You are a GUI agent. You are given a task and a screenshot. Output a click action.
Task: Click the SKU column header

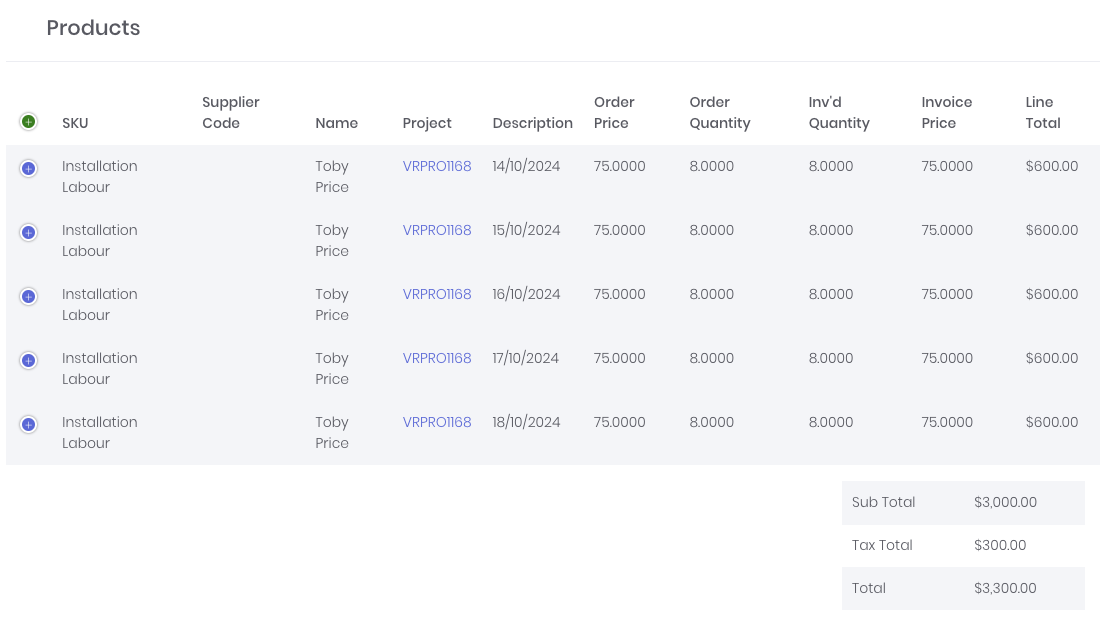tap(75, 123)
